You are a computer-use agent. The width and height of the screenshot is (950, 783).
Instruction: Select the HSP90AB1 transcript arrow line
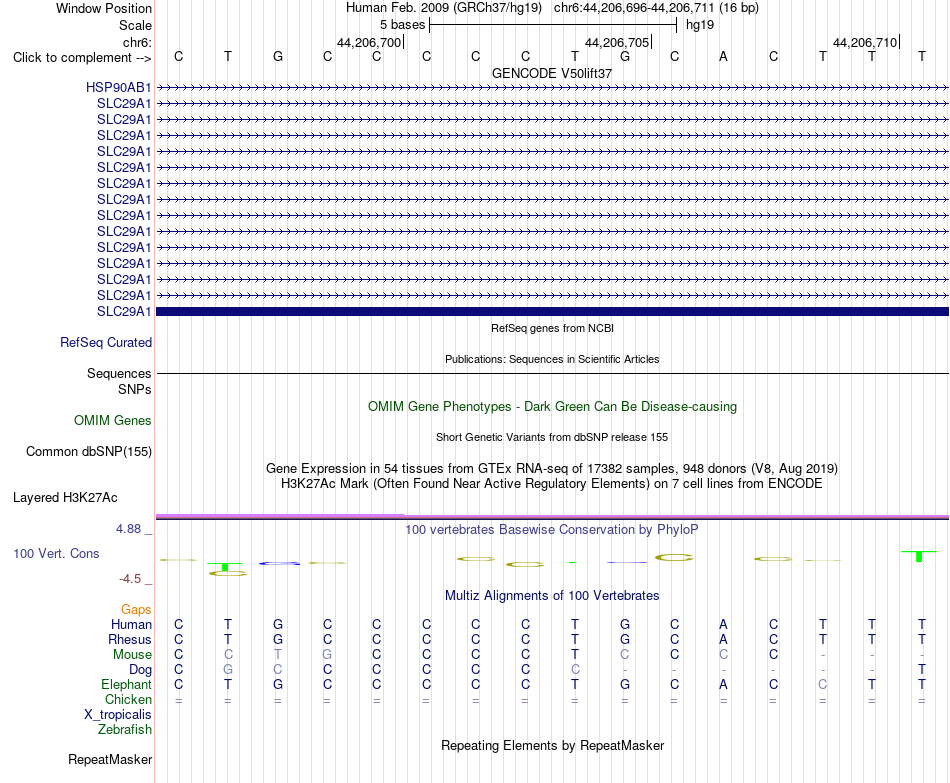coord(552,88)
